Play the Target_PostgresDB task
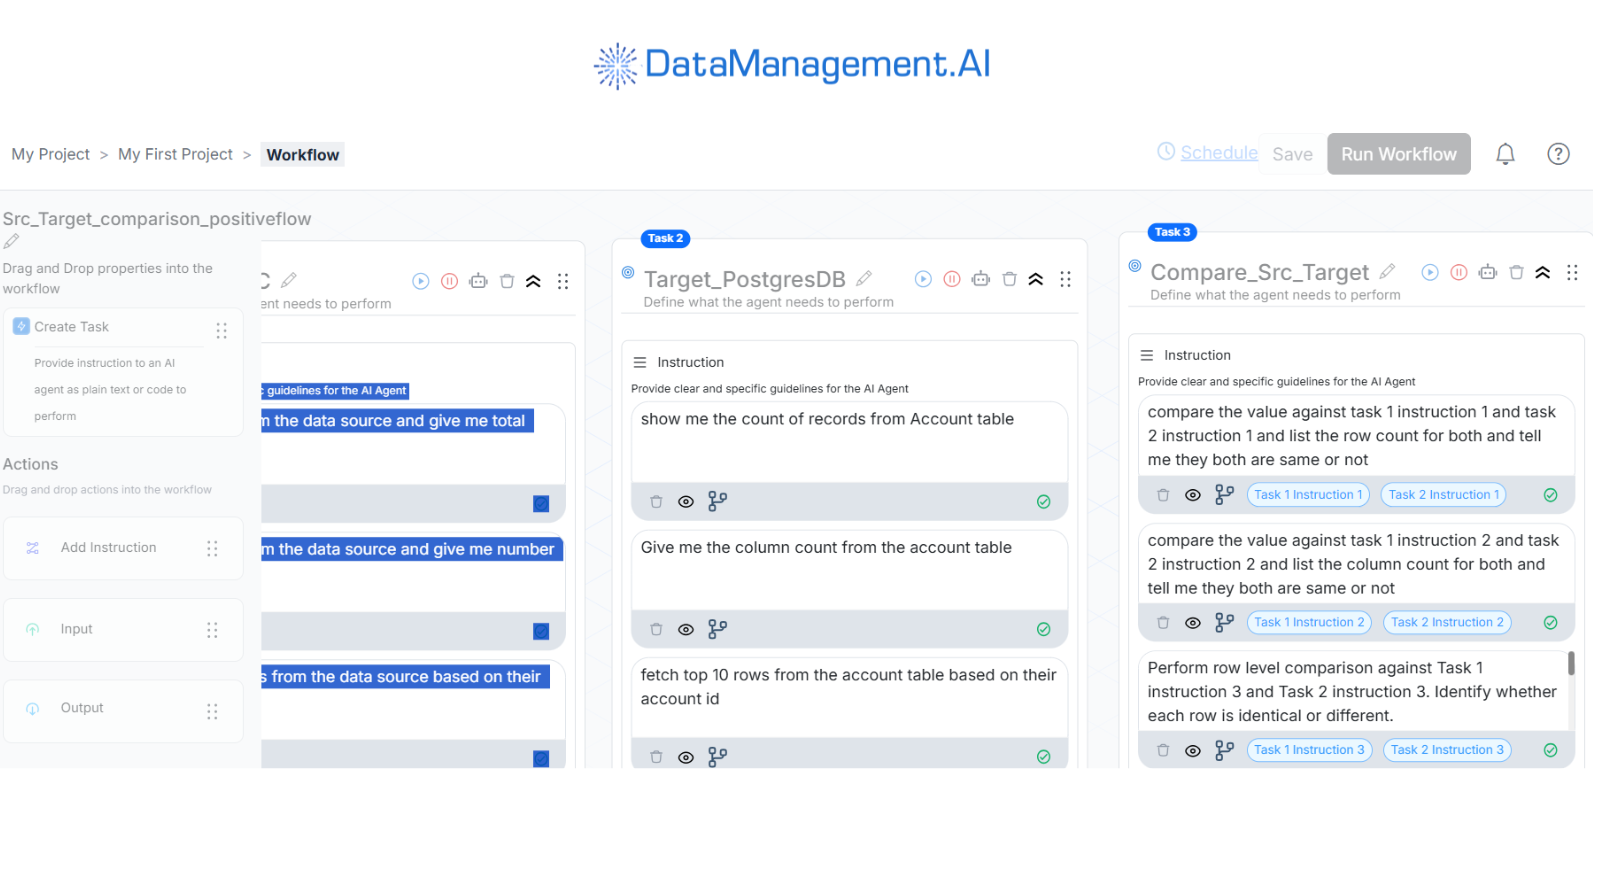This screenshot has height=896, width=1600. point(923,279)
